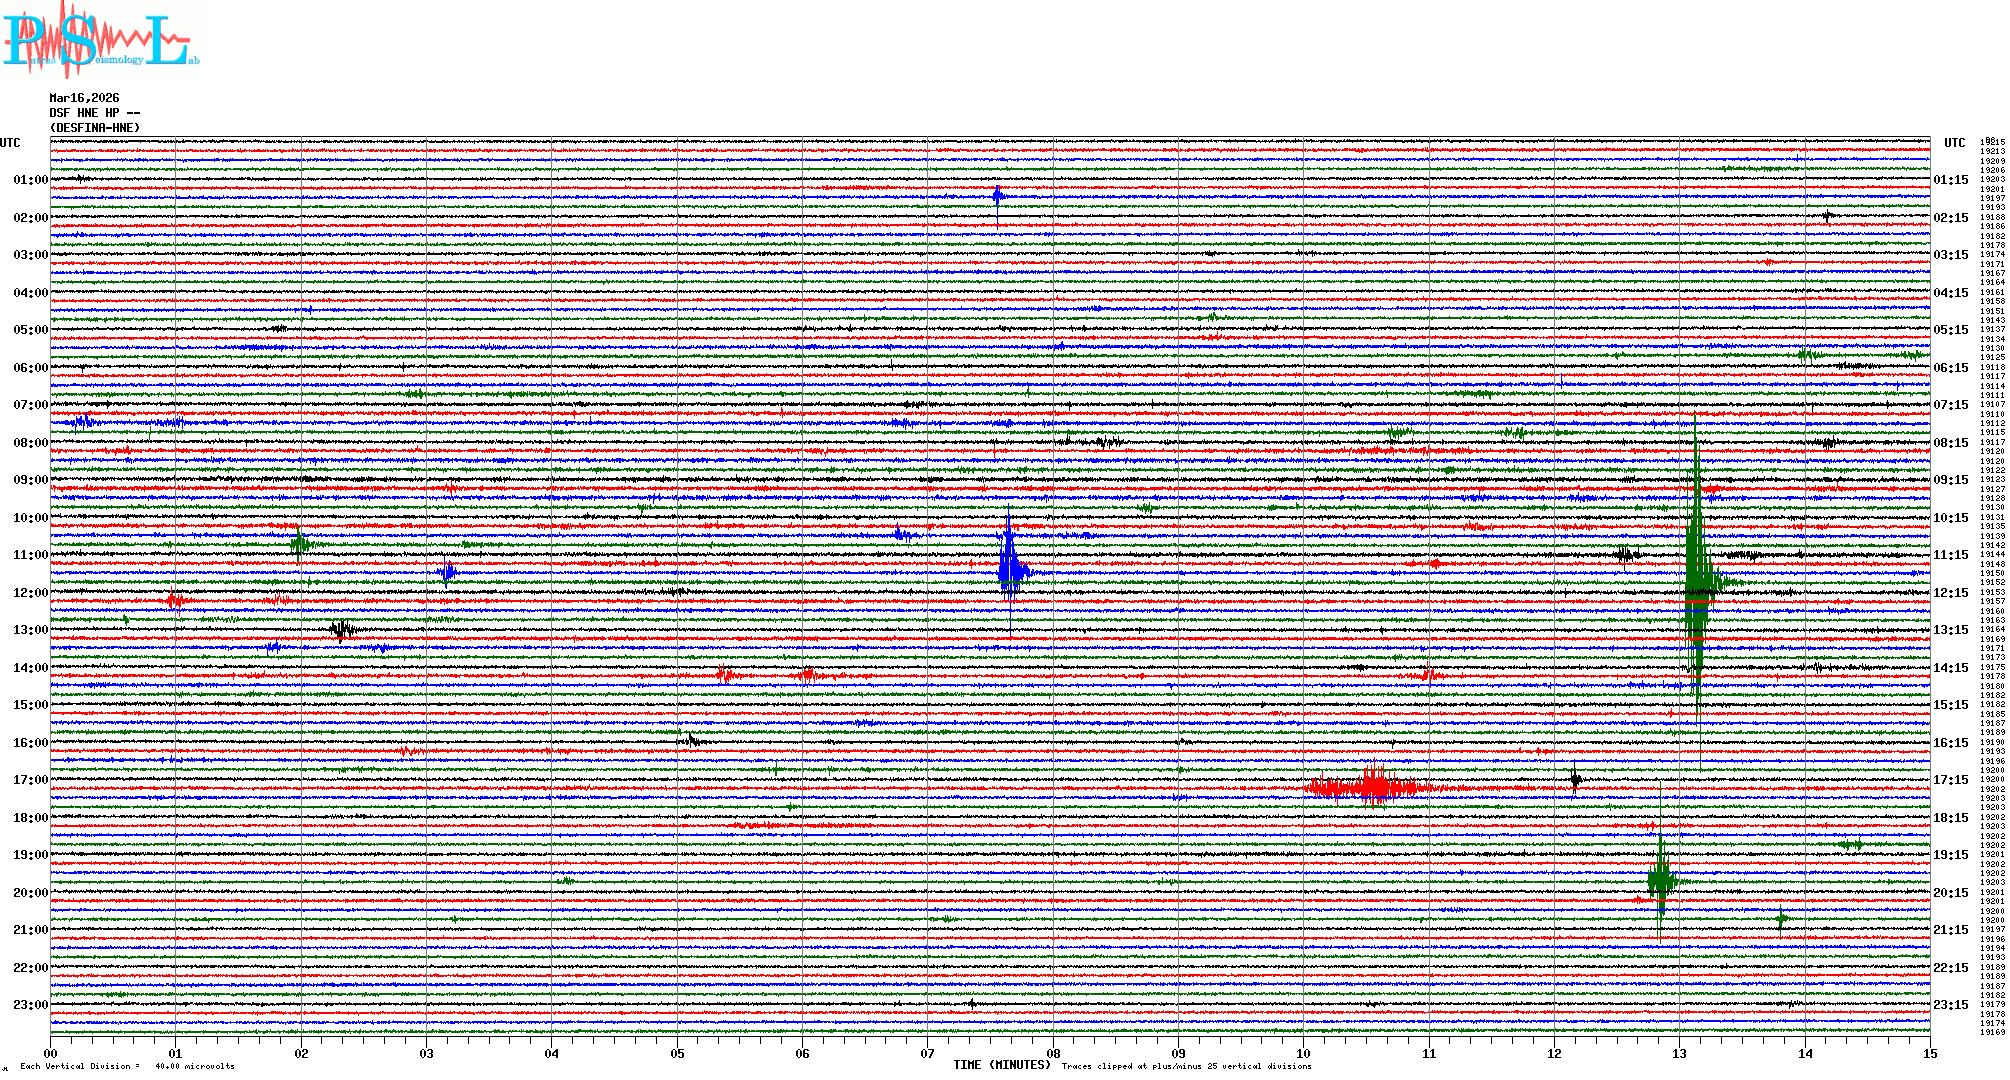Click the green event spike near 20:00

(1661, 879)
